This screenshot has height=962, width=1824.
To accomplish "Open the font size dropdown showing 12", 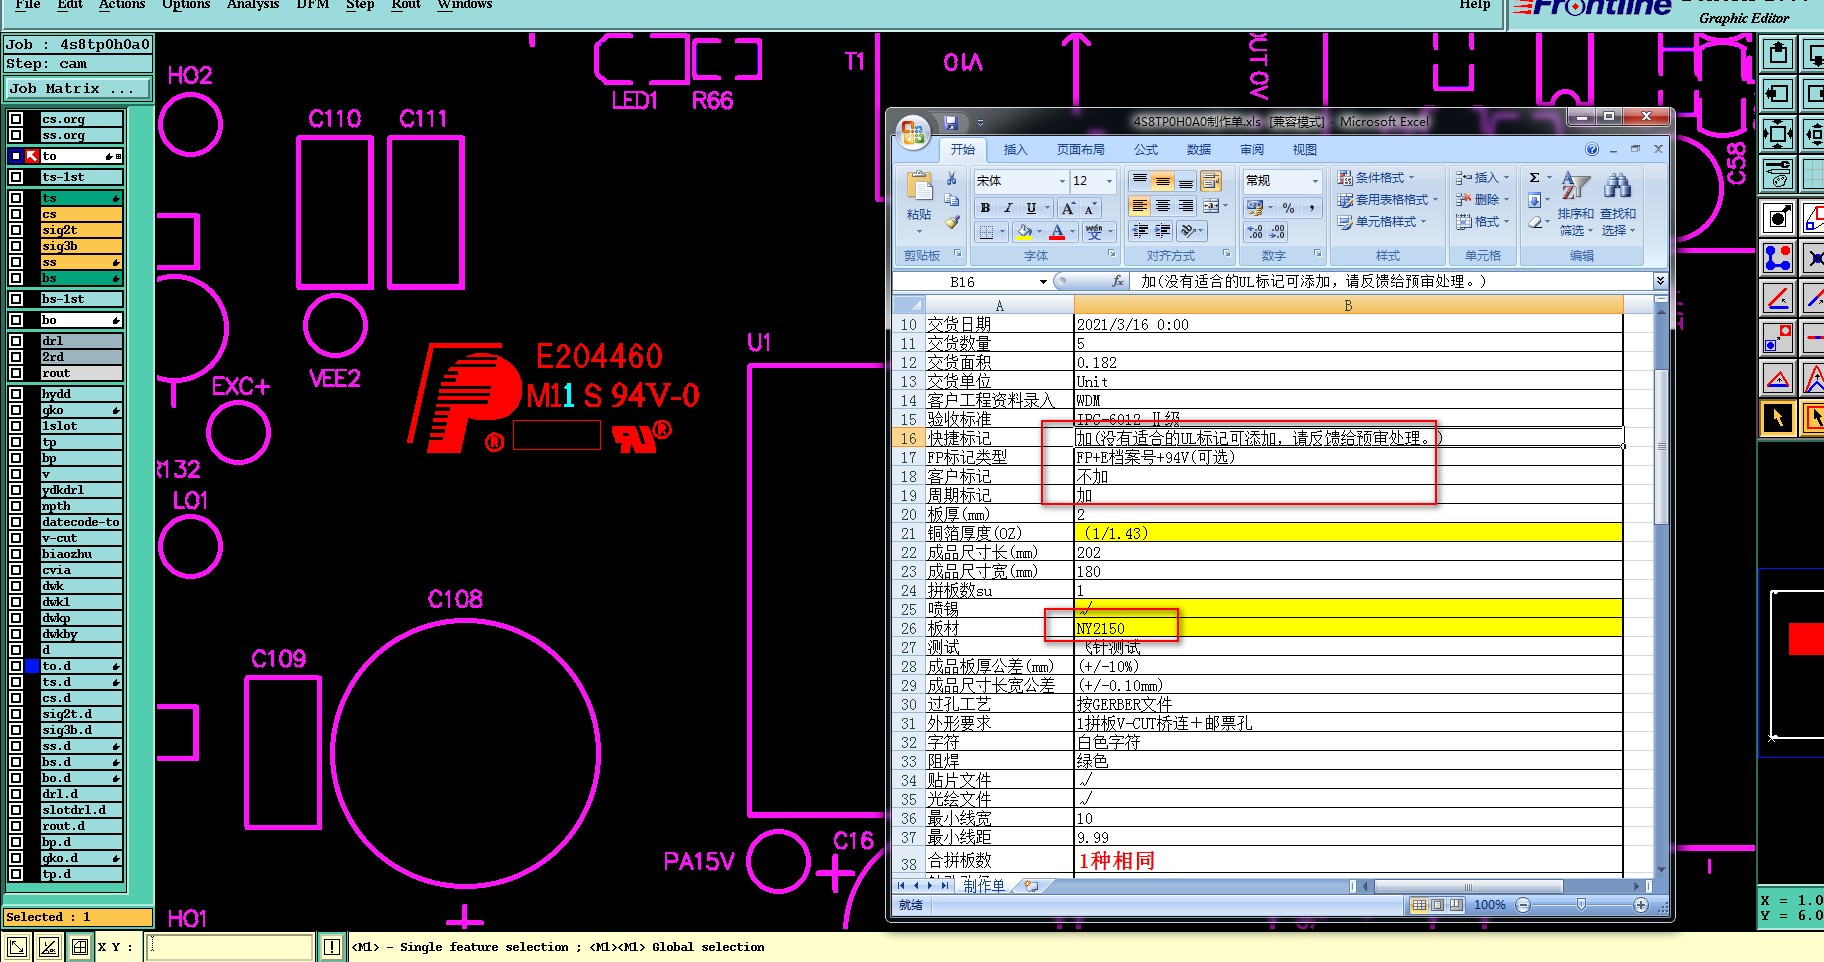I will 1109,181.
